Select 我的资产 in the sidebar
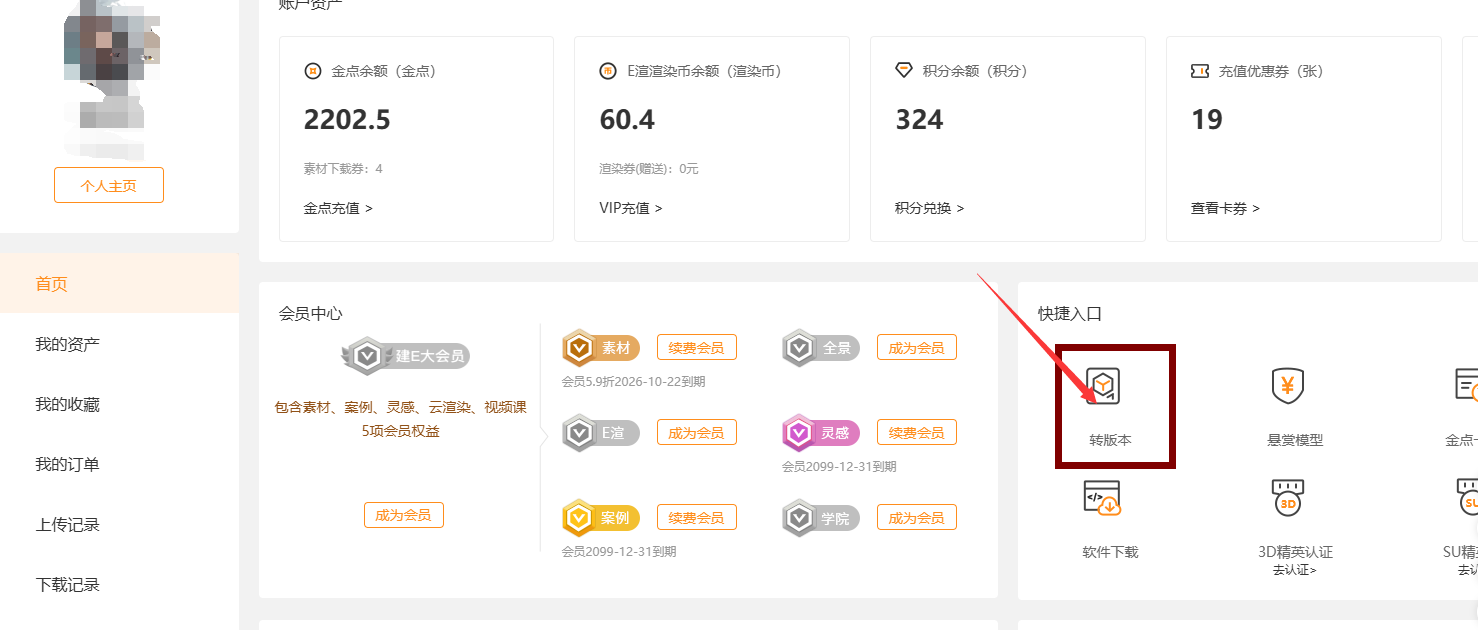1478x630 pixels. [68, 344]
